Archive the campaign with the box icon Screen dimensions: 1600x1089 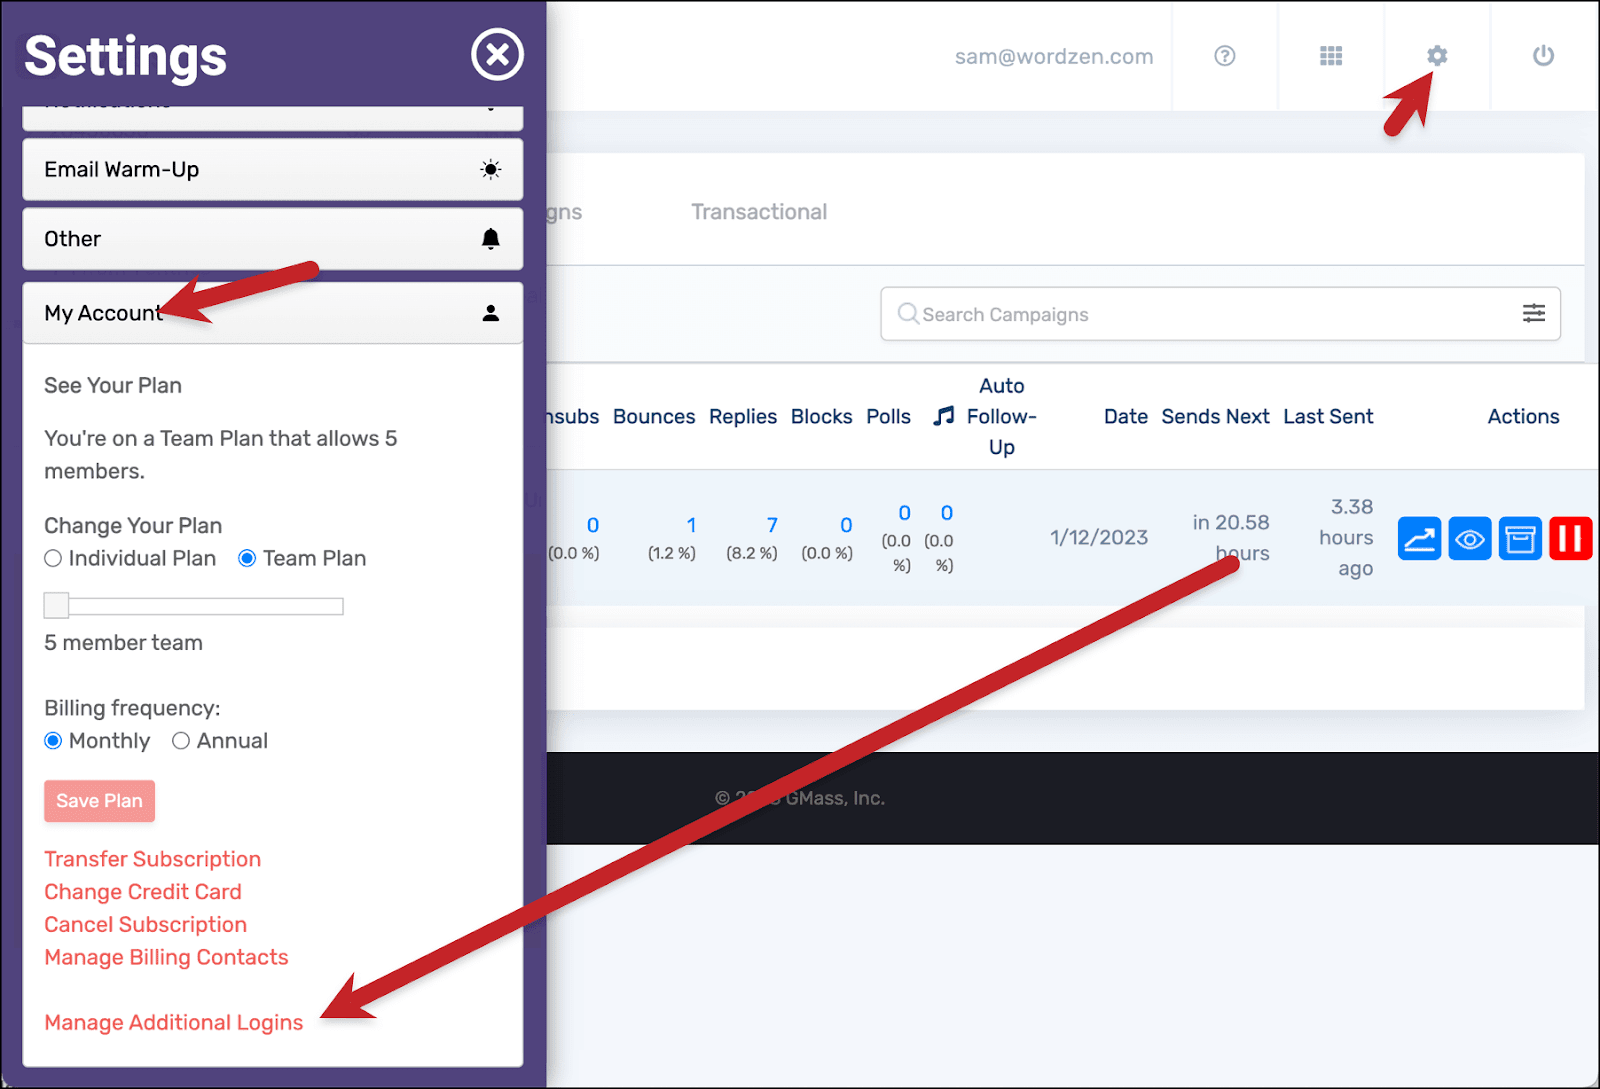[1520, 539]
